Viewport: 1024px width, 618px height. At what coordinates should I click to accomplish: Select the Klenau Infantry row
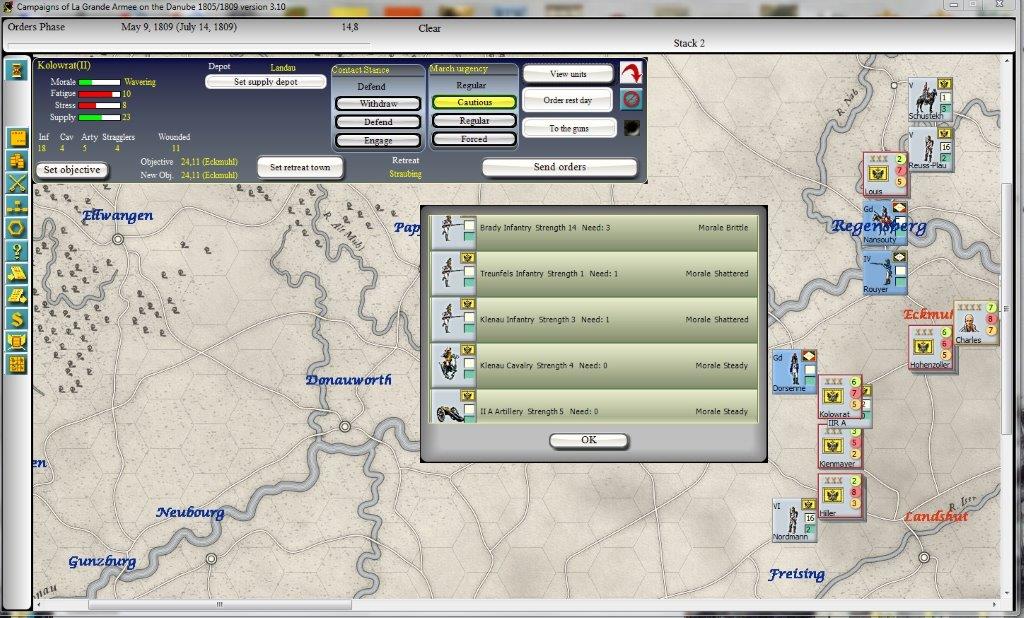[x=594, y=319]
